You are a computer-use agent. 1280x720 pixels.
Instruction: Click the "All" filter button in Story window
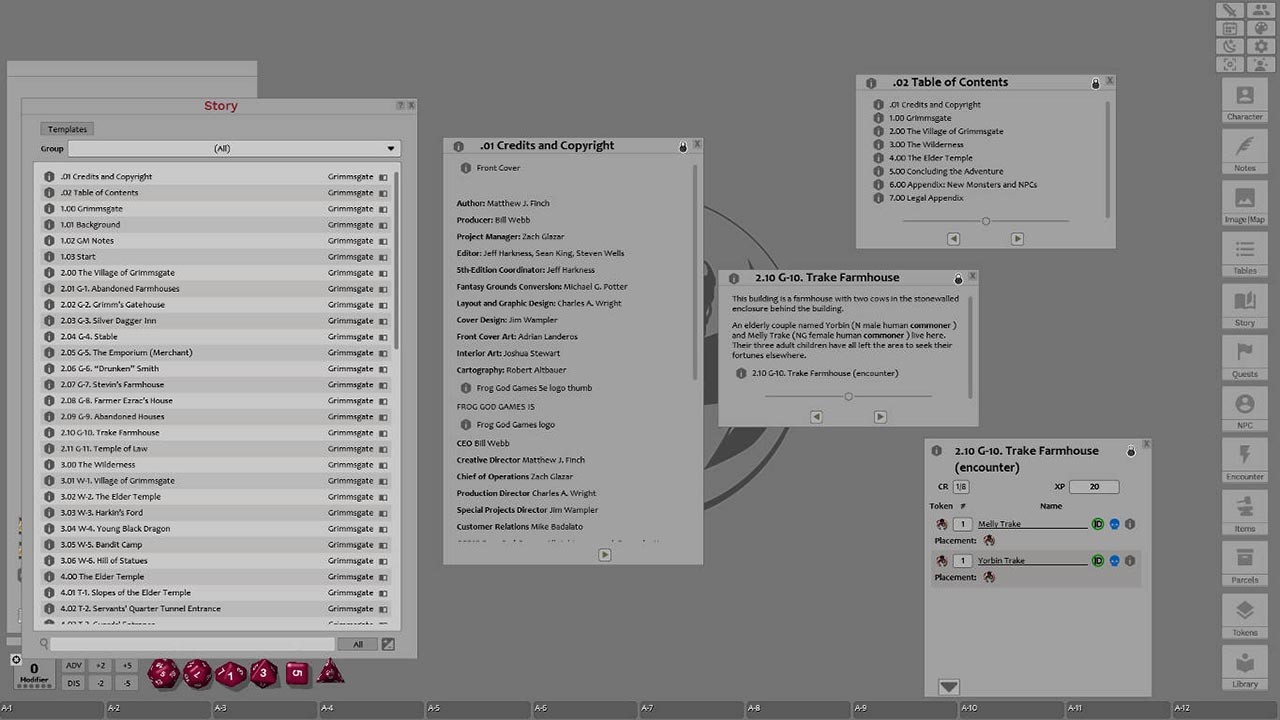point(357,644)
